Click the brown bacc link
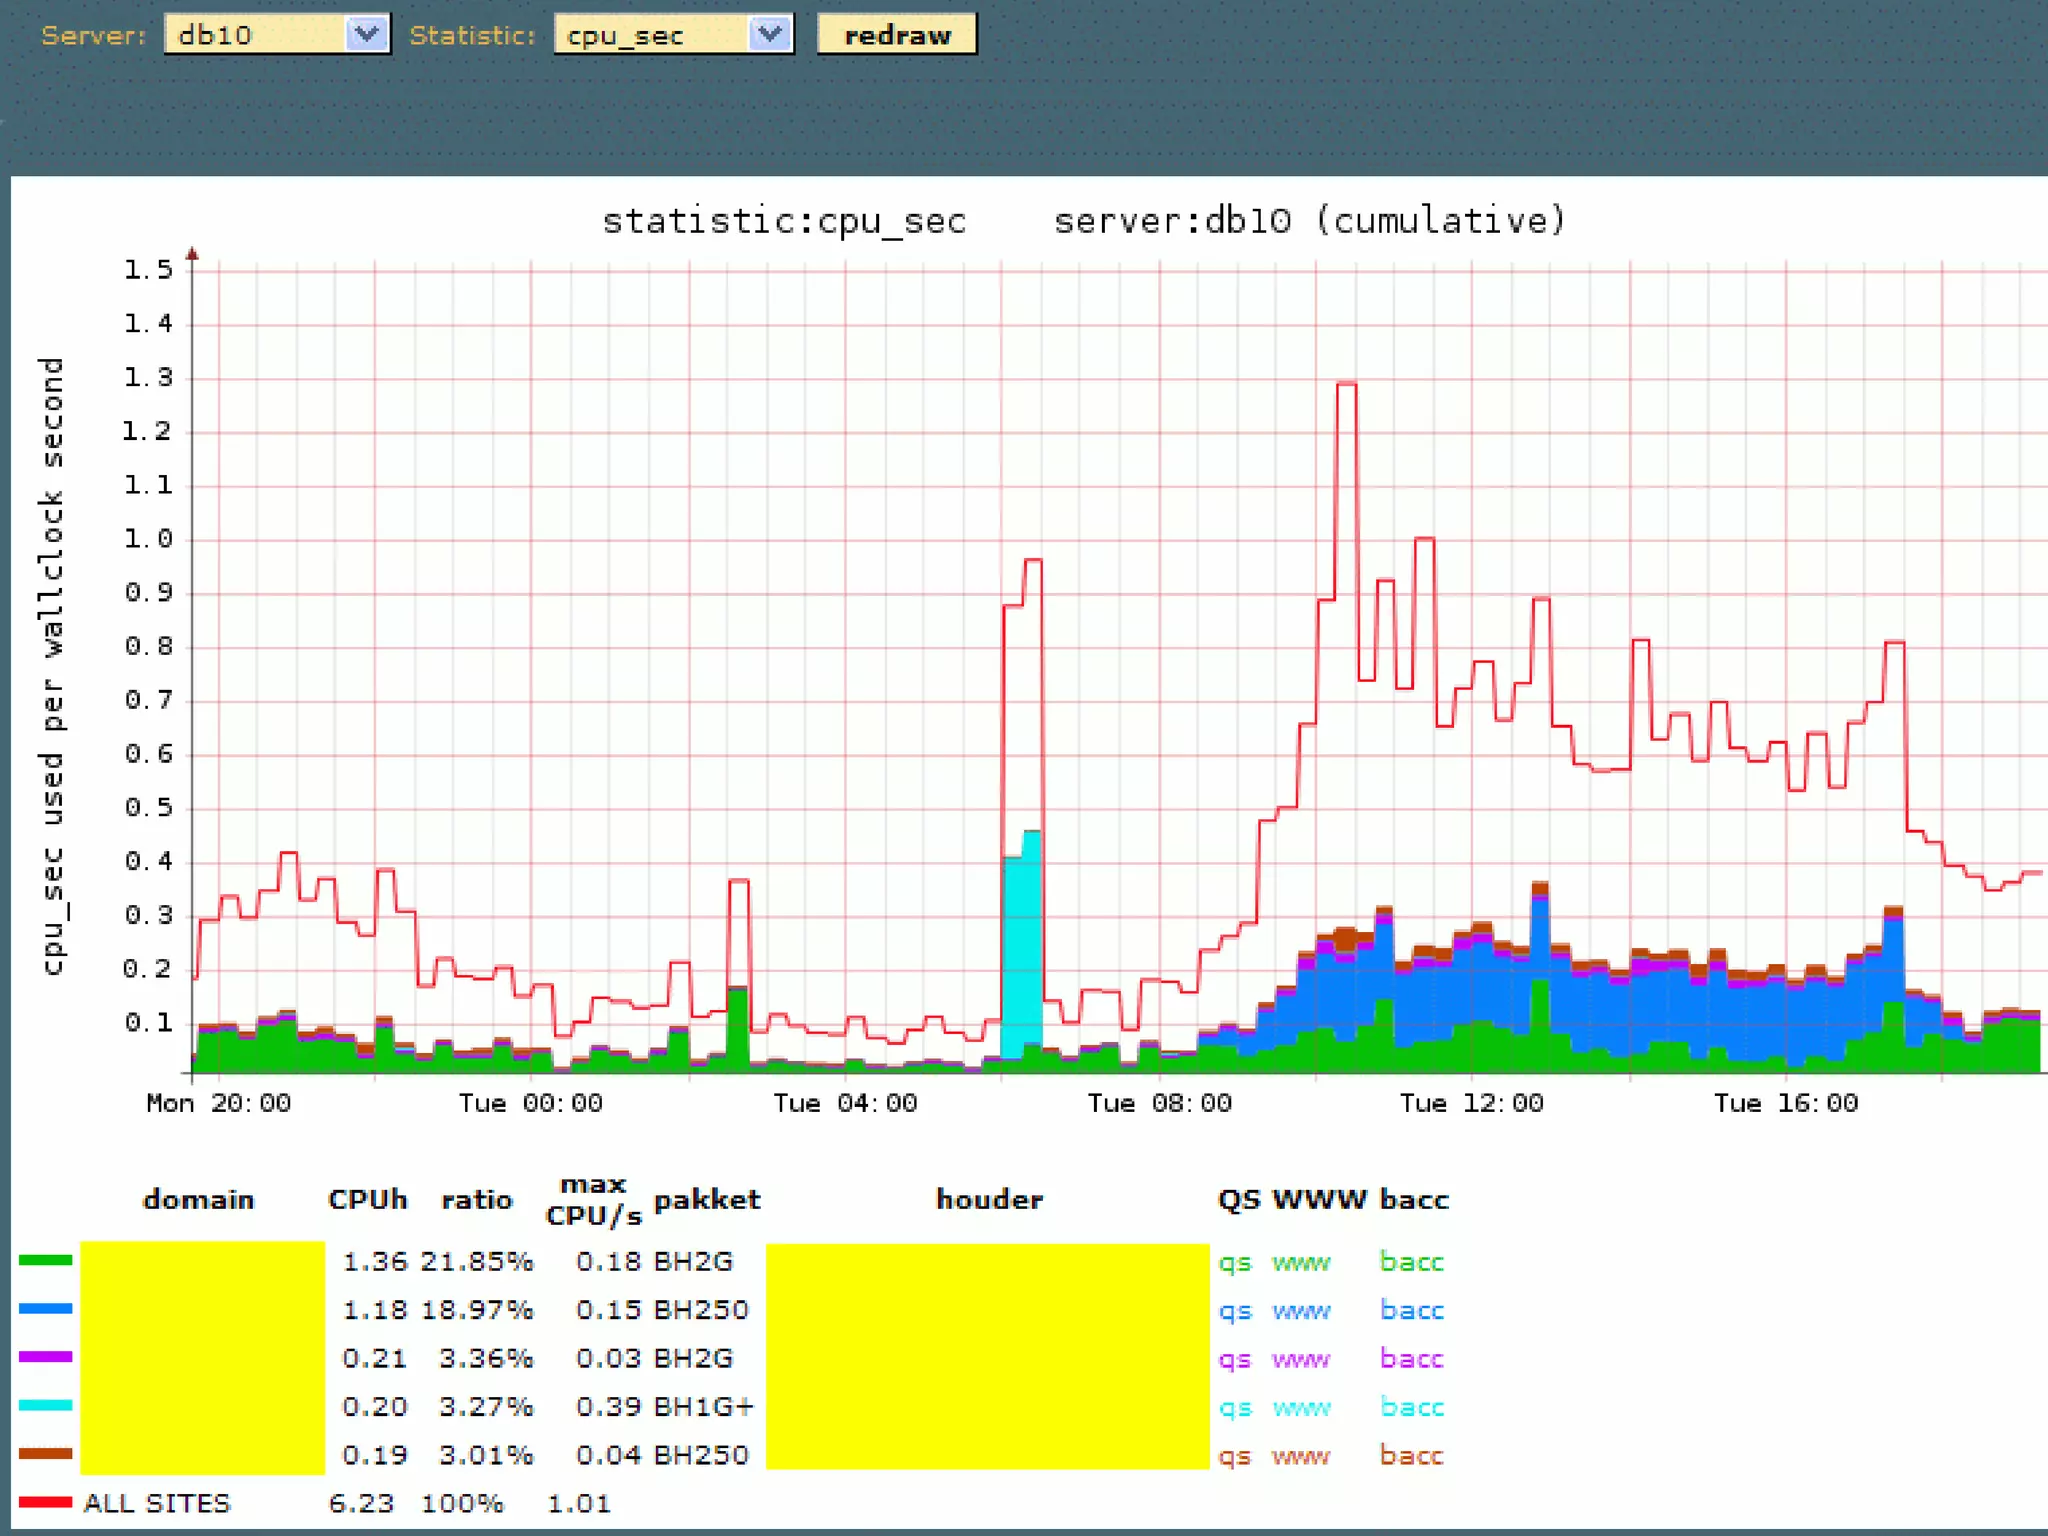 coord(1411,1455)
